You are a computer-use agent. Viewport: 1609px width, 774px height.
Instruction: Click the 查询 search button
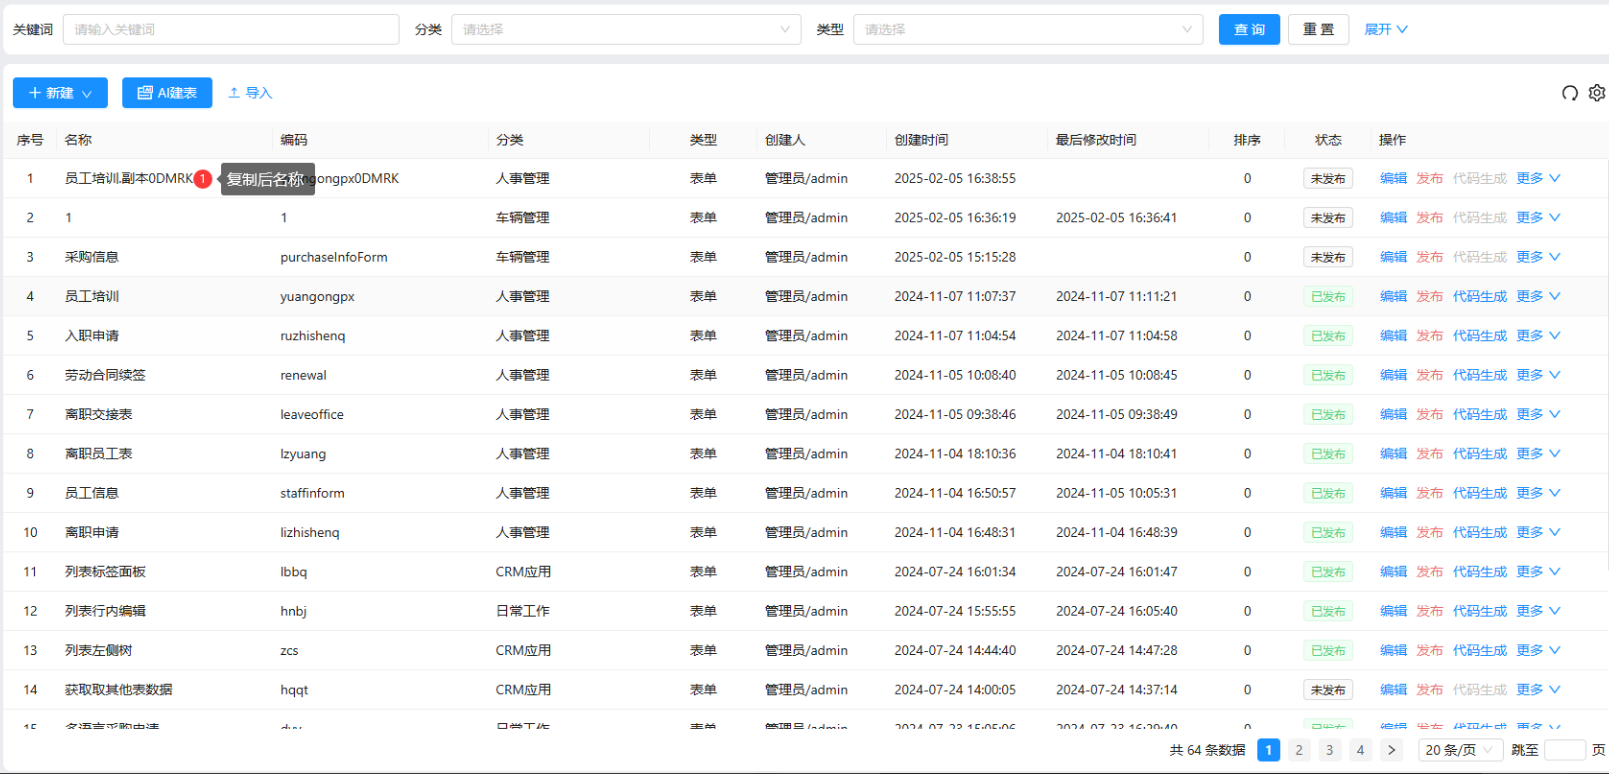pos(1249,30)
